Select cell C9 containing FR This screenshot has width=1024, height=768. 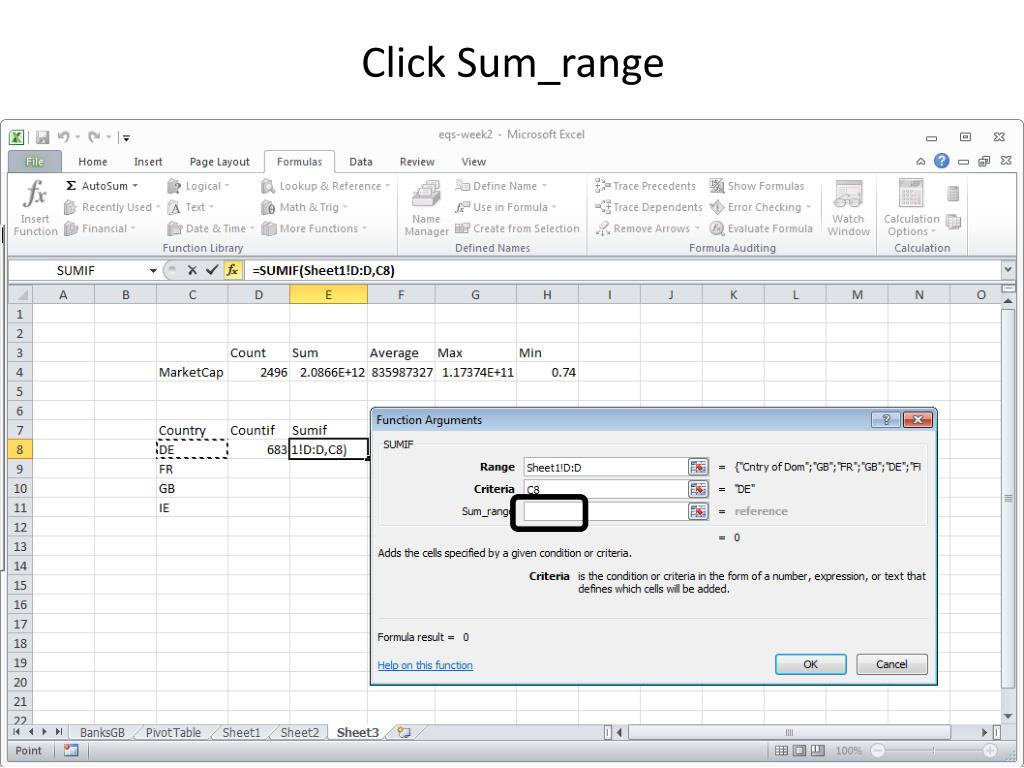(192, 469)
